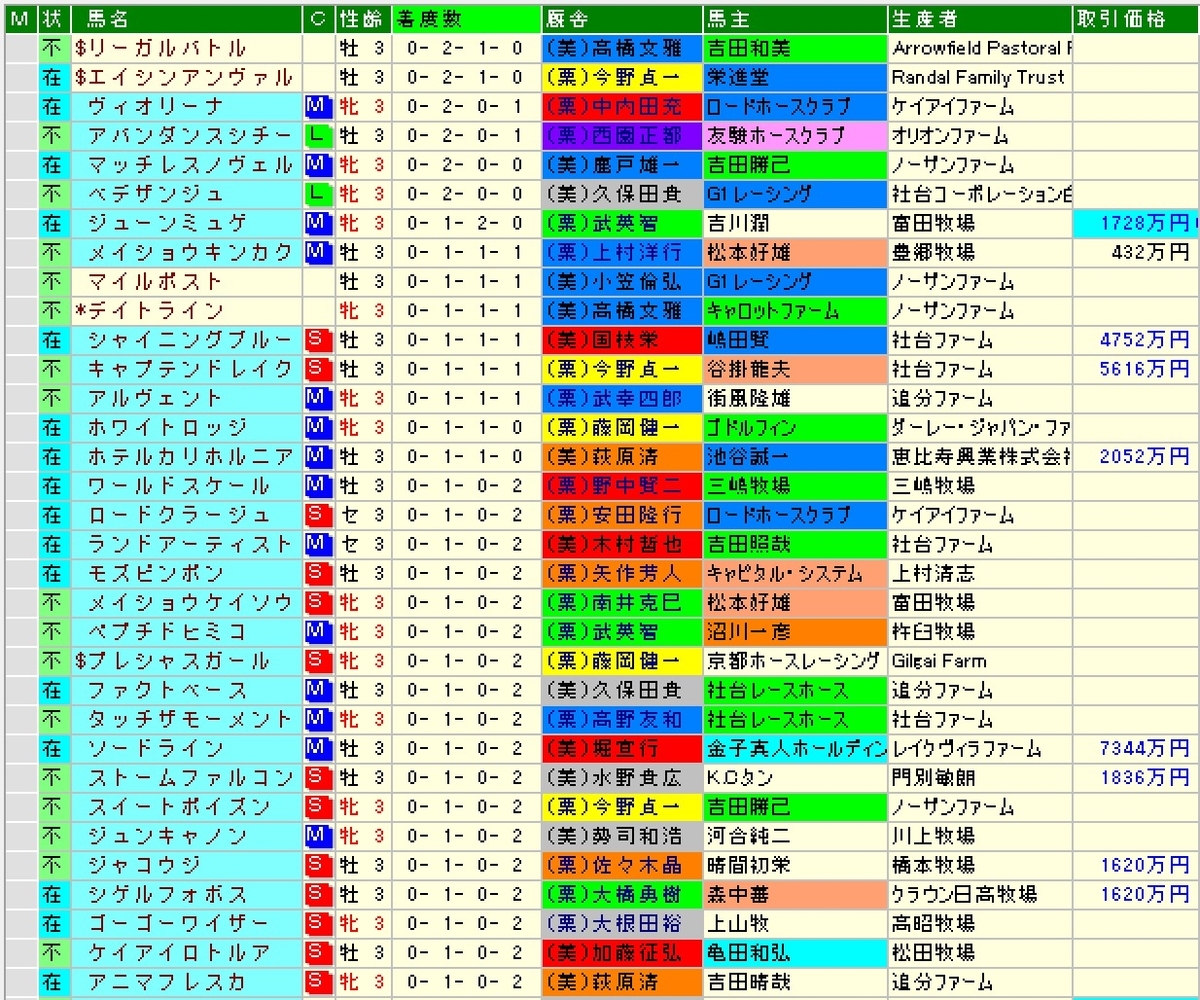Select the M badge in マッチレスノヴェル row

(x=317, y=164)
